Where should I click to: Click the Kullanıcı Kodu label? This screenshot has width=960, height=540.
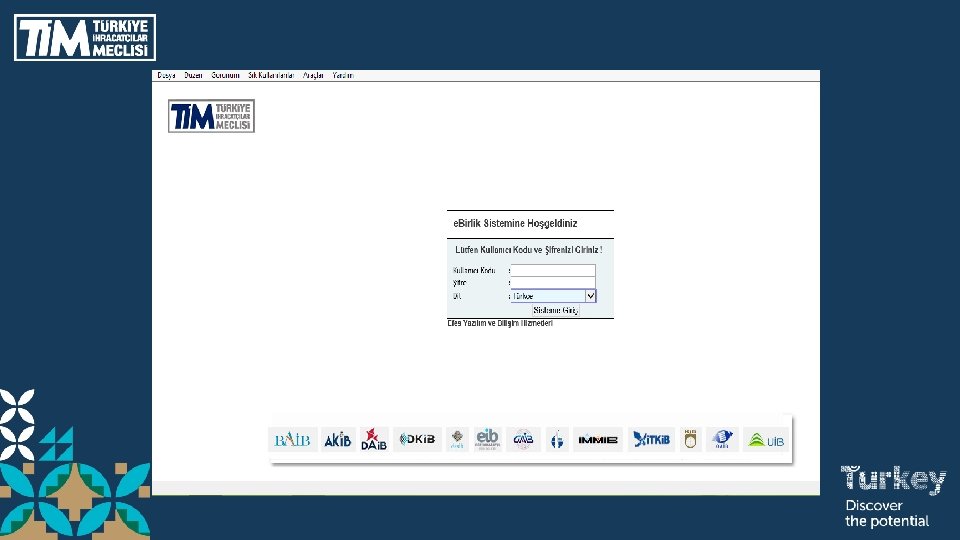coord(474,271)
